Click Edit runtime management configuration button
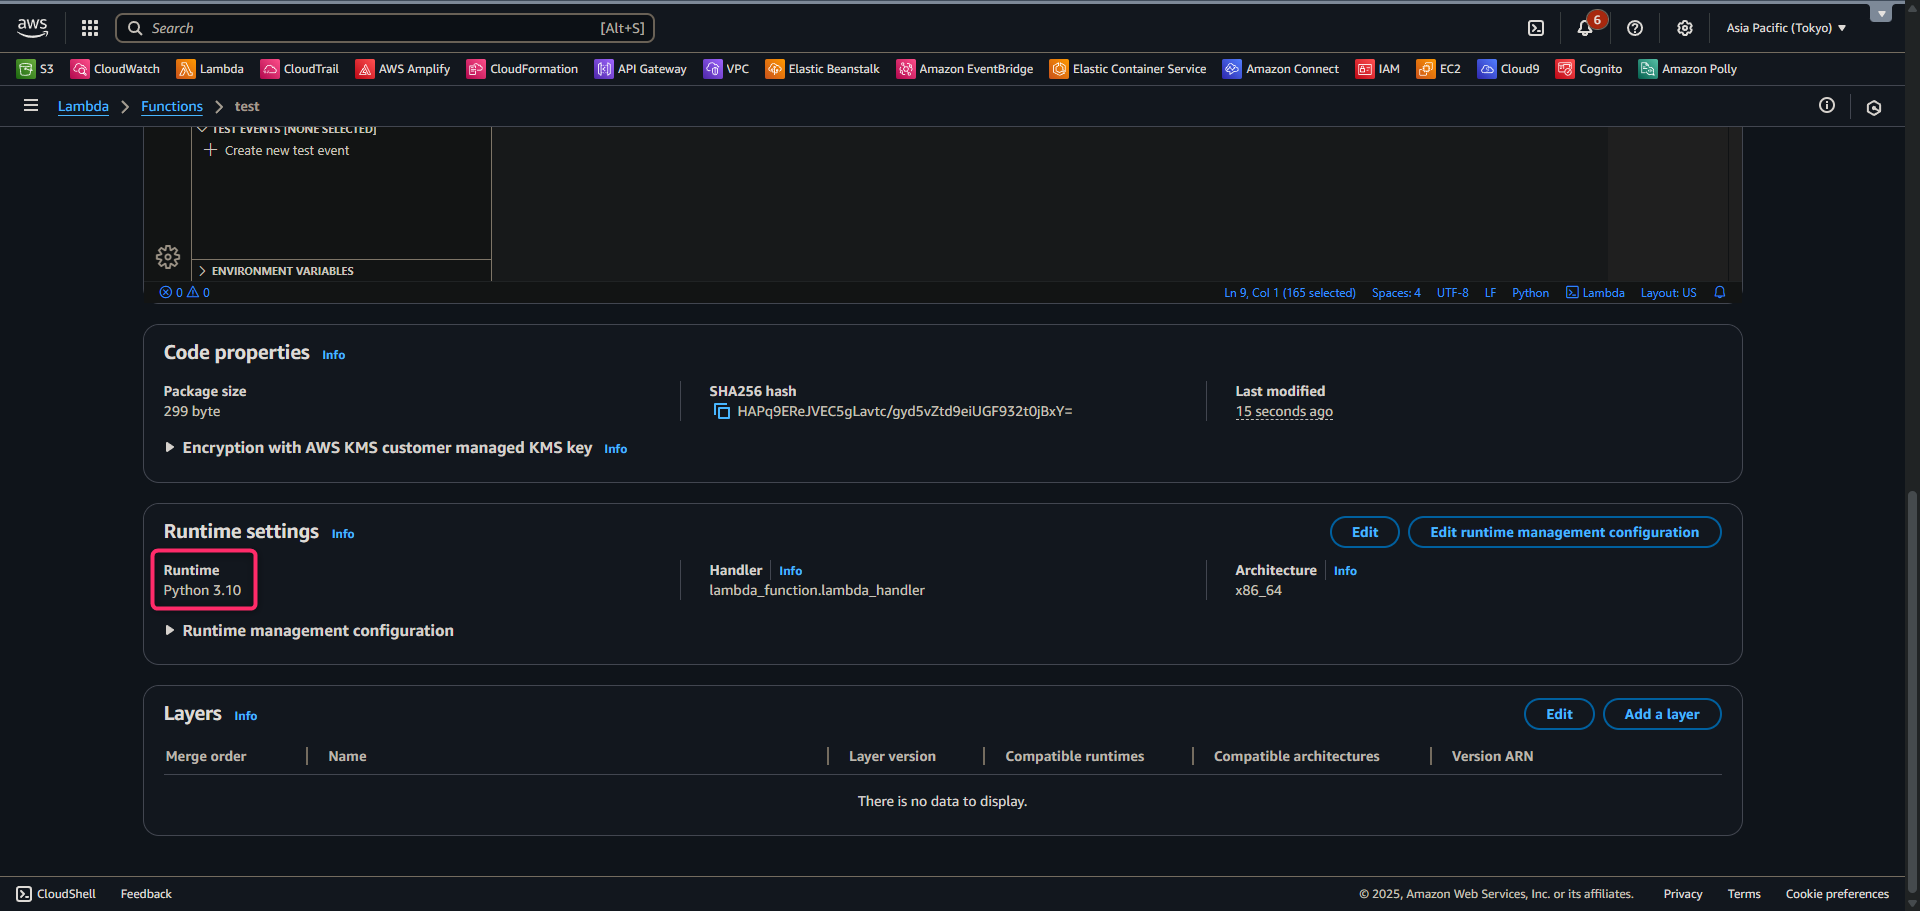The width and height of the screenshot is (1920, 911). pos(1564,532)
